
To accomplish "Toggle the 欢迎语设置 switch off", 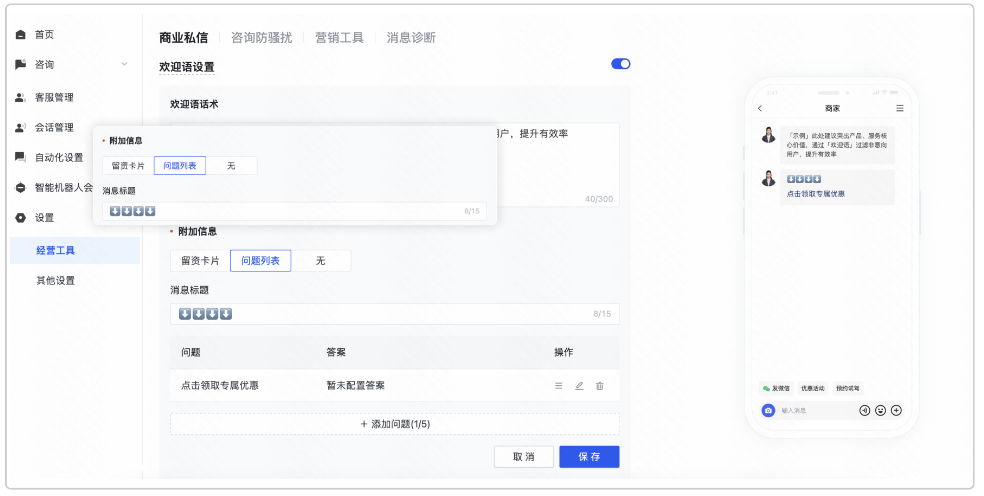I will (x=621, y=63).
